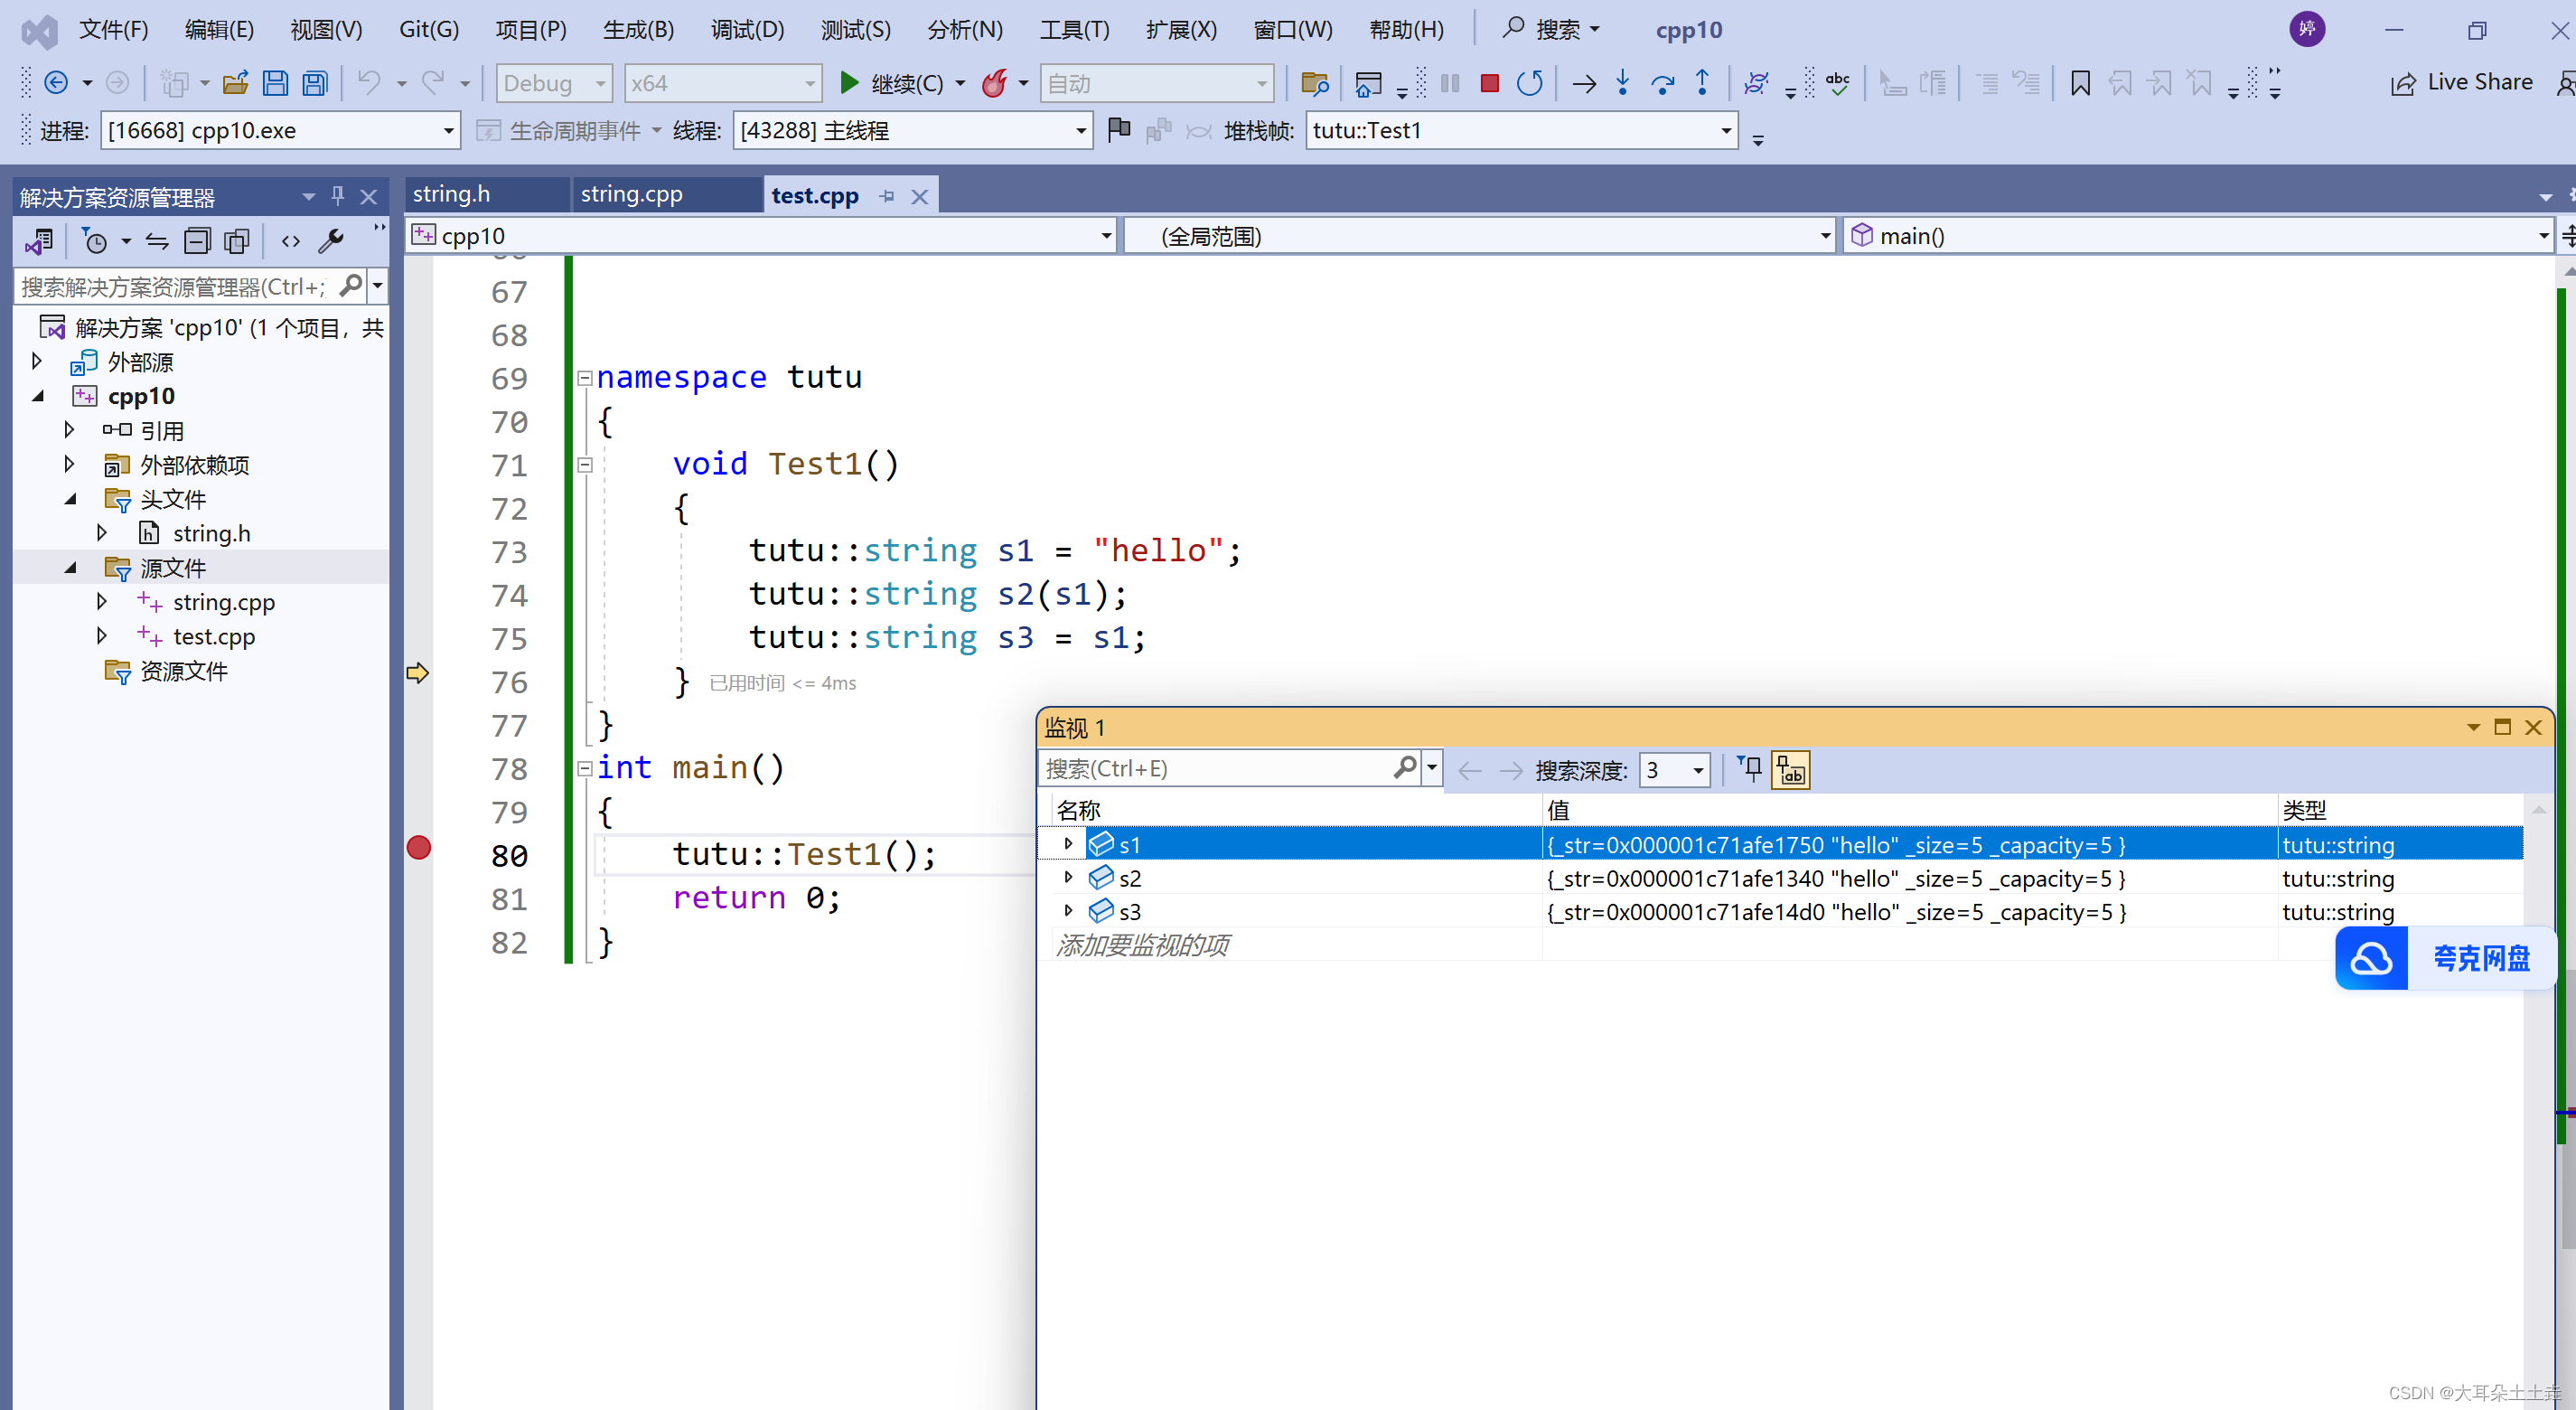Click the Restart debugging icon

coord(1529,83)
